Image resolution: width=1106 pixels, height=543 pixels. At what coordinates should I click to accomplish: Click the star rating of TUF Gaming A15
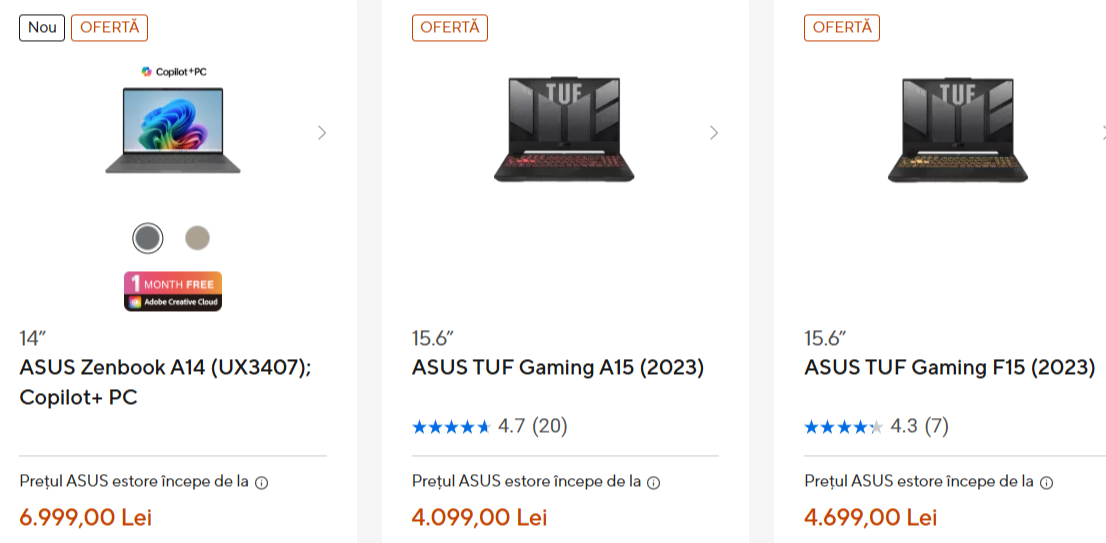pos(450,427)
